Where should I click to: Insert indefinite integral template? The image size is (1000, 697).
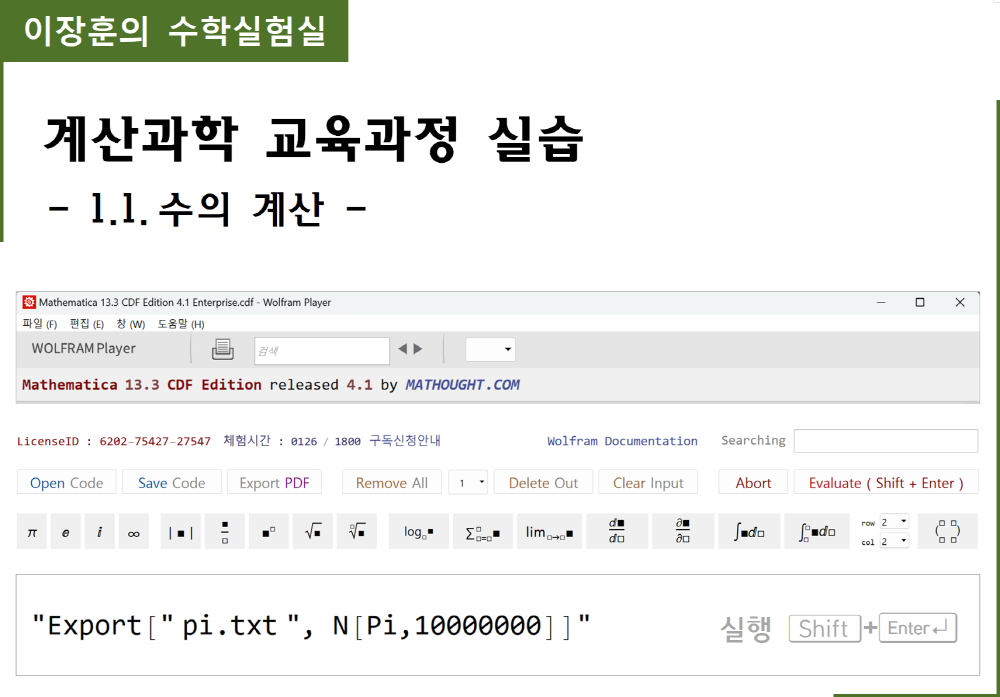pos(749,532)
